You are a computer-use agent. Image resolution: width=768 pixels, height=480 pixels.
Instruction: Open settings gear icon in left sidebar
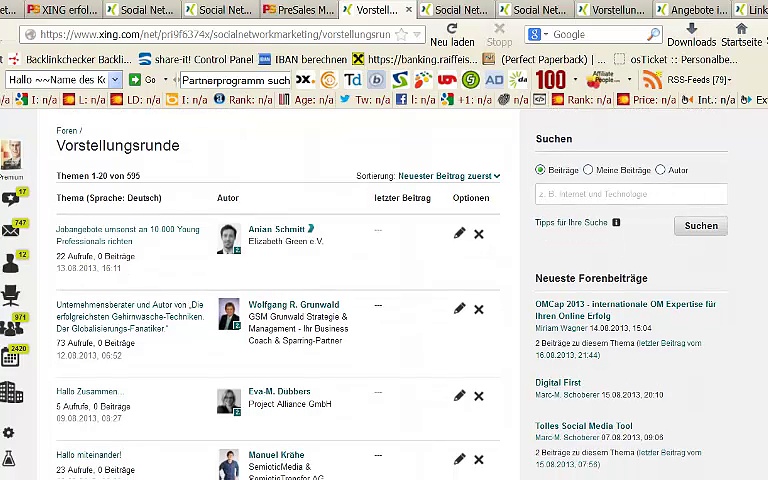9,433
